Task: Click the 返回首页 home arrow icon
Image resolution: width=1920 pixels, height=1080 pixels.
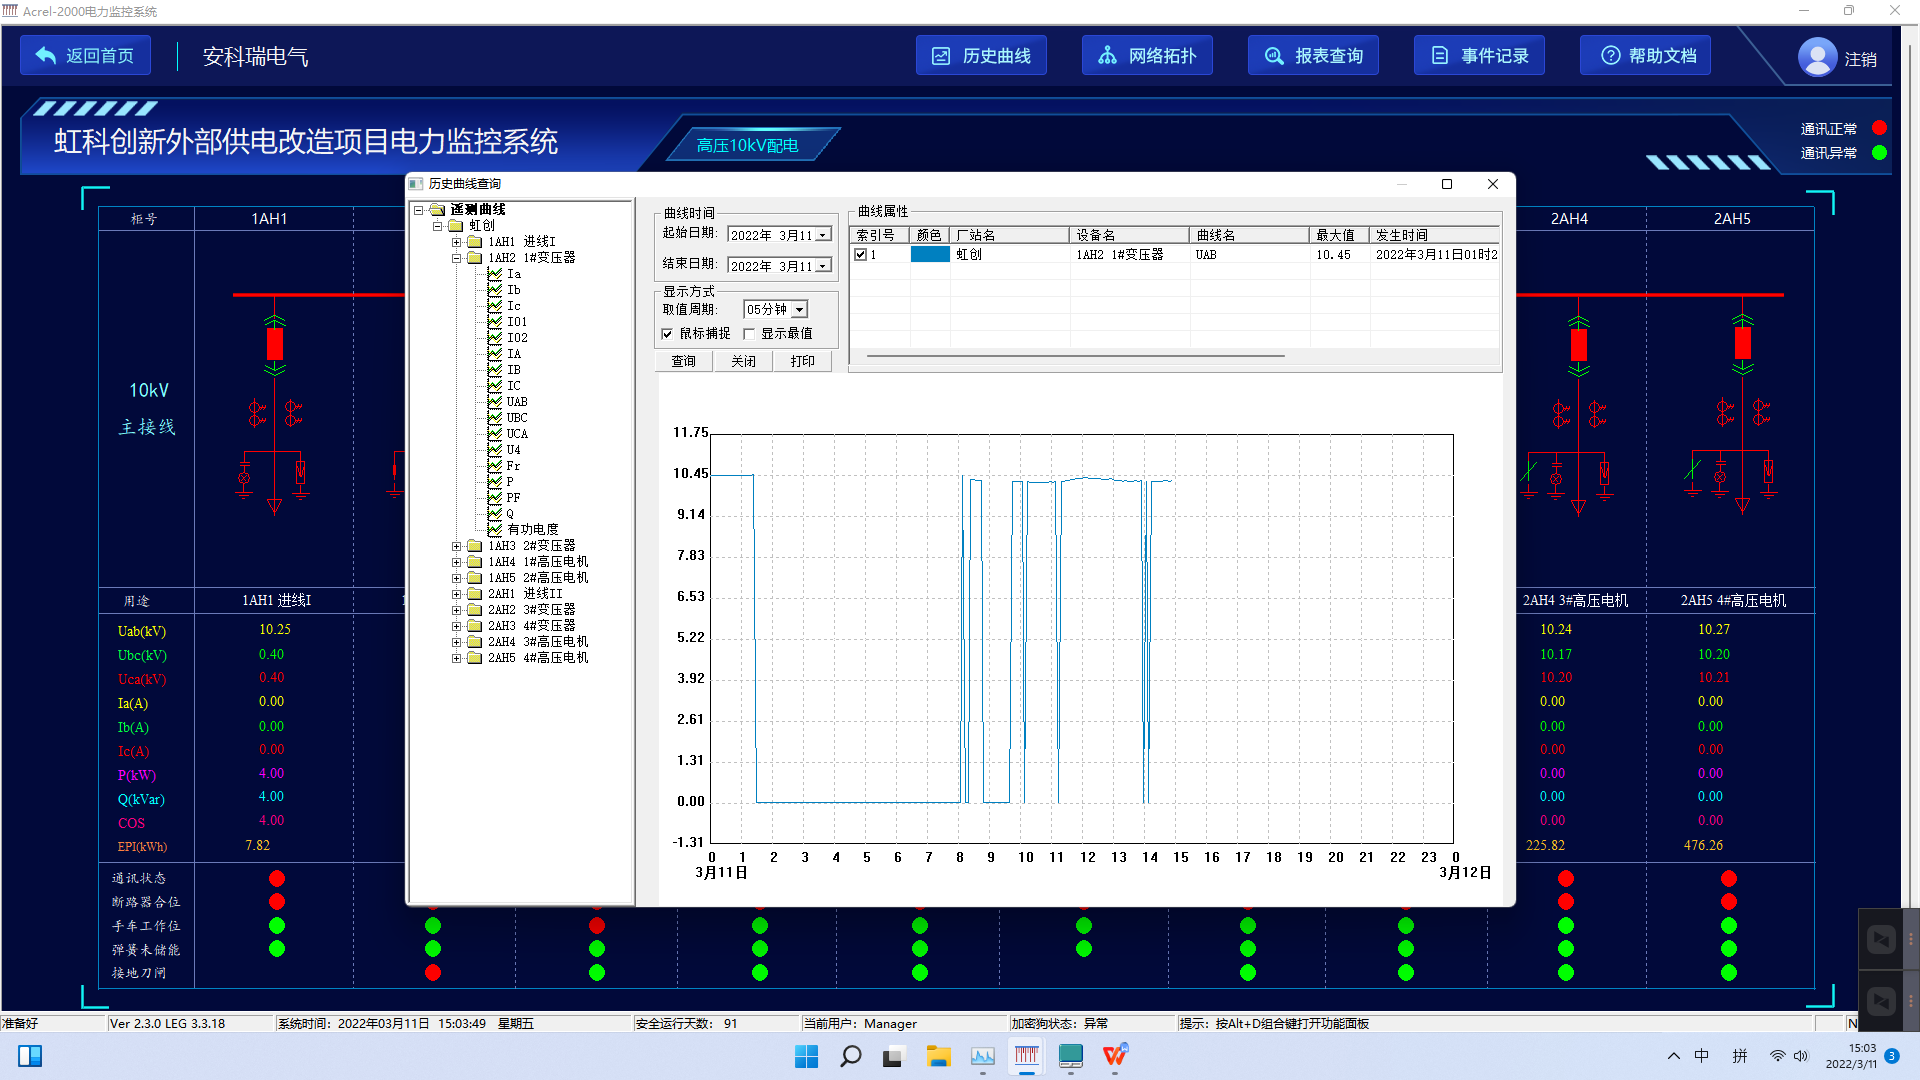Action: [x=46, y=56]
